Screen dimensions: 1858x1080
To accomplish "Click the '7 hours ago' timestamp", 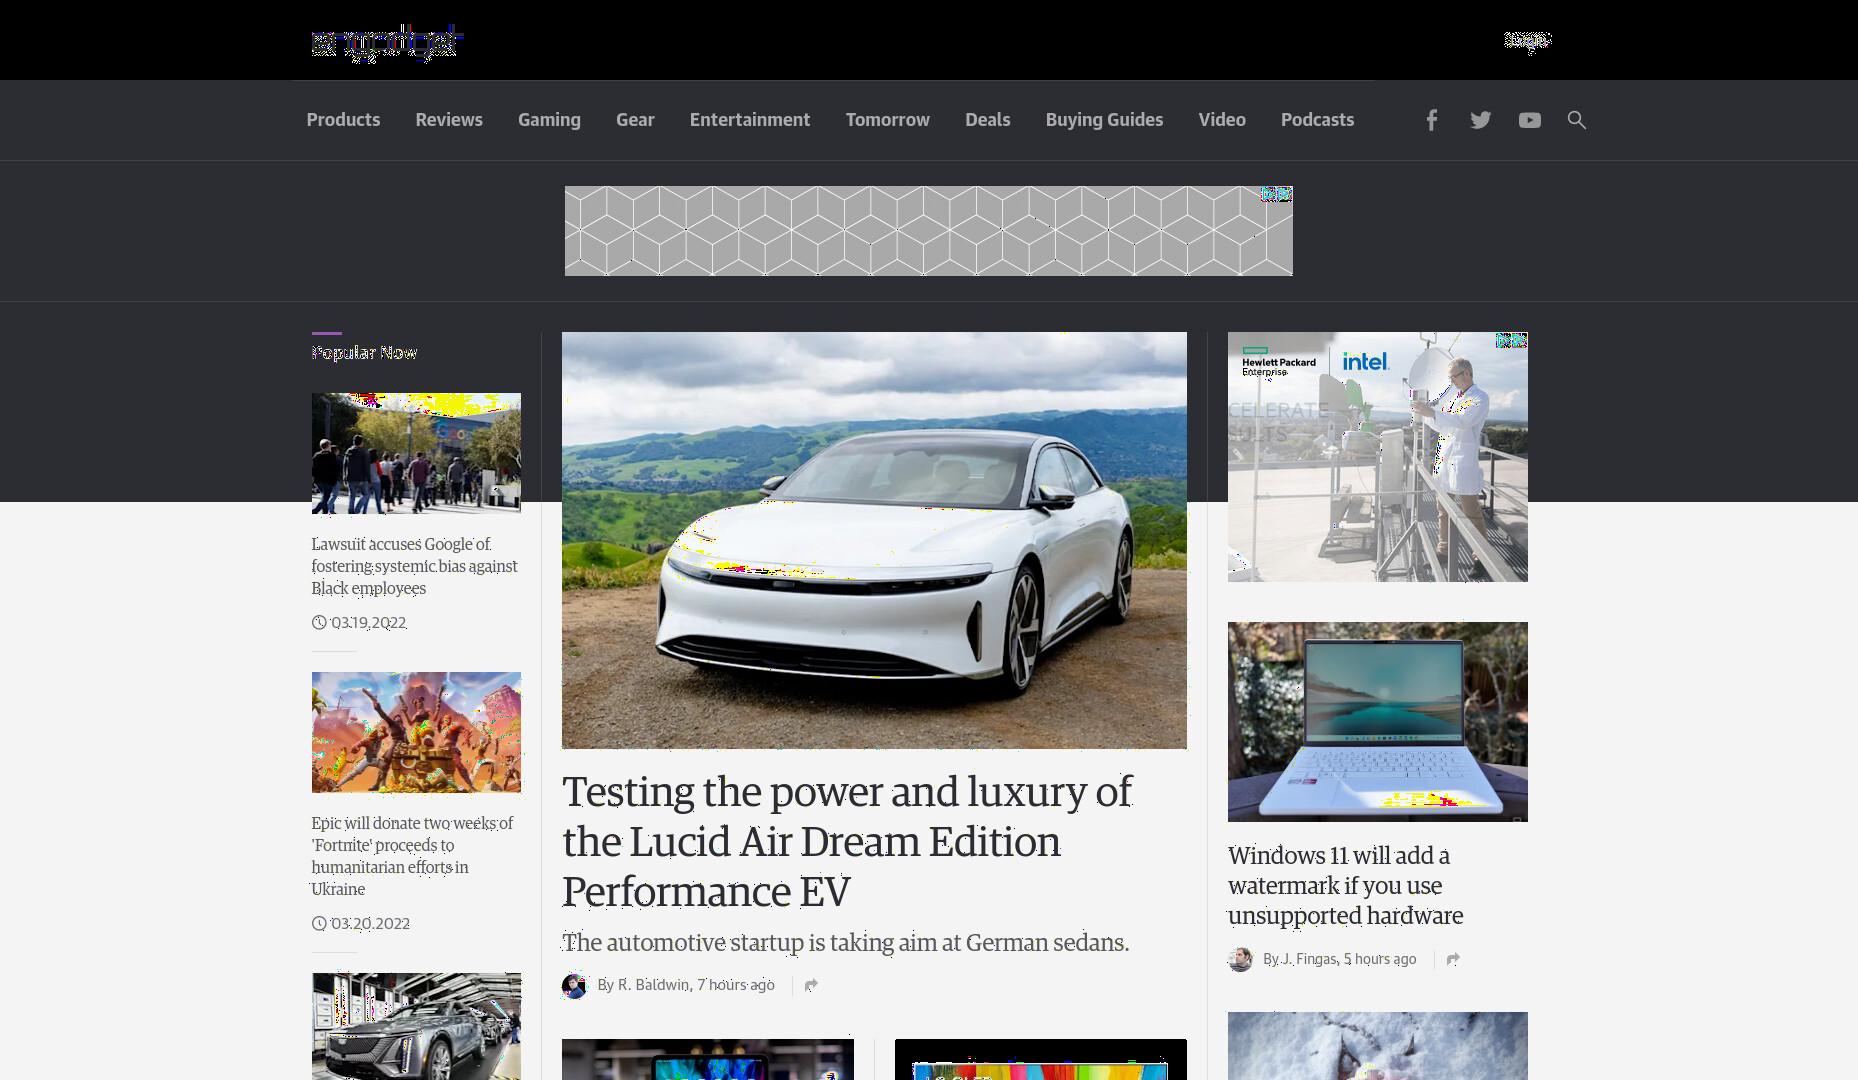I will tap(736, 985).
